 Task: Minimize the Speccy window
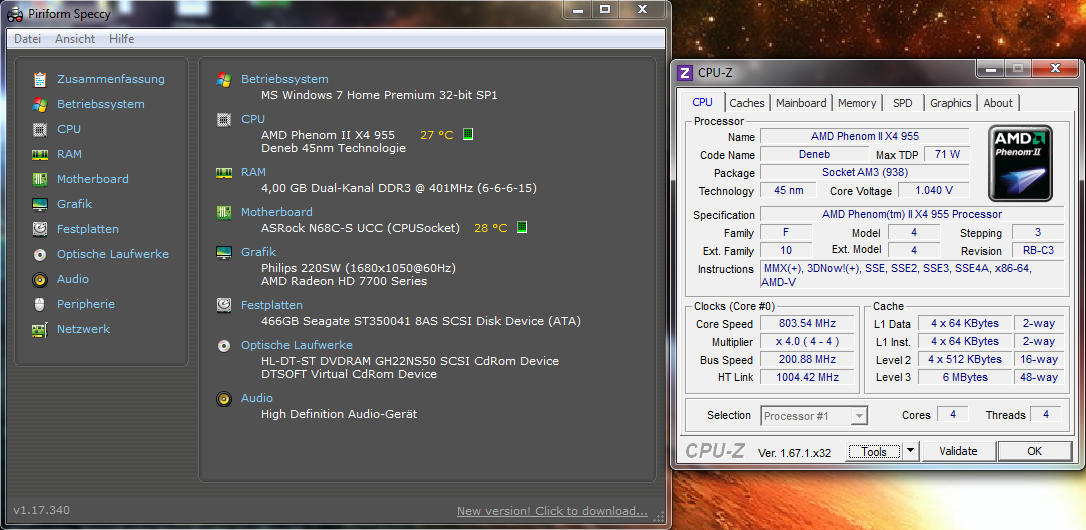click(x=578, y=9)
